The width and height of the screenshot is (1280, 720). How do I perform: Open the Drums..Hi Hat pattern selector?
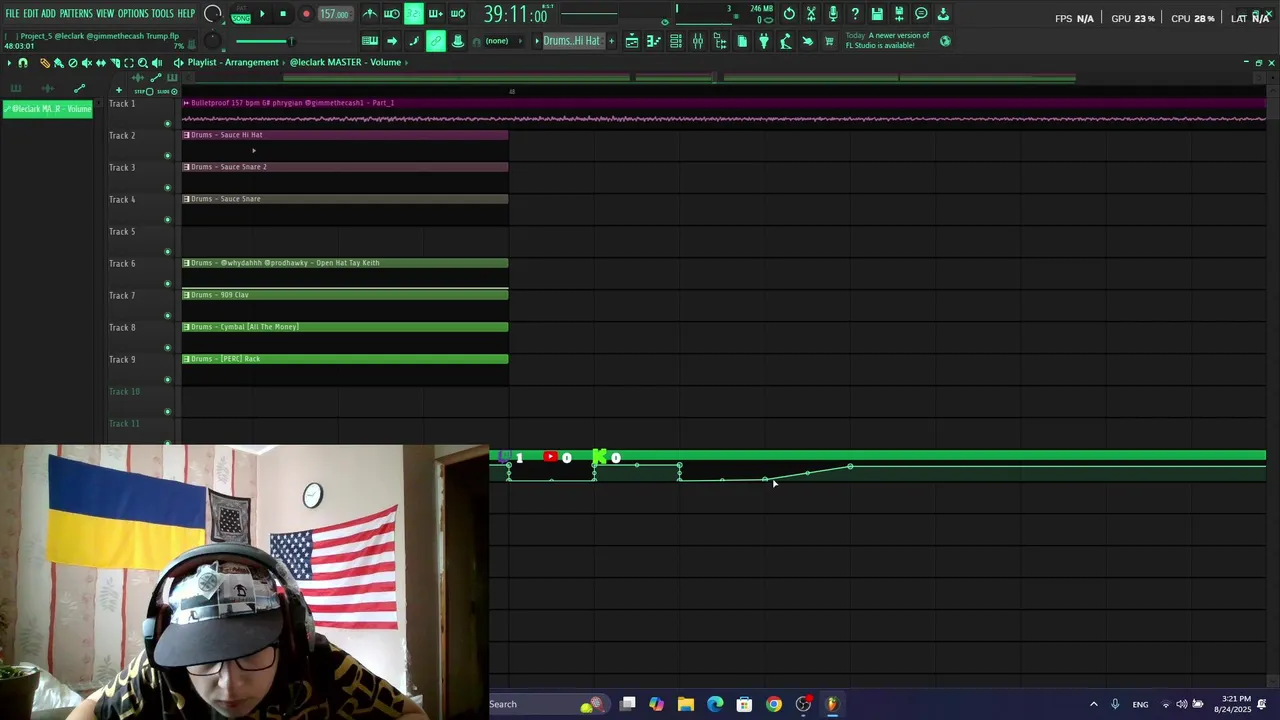pos(572,41)
